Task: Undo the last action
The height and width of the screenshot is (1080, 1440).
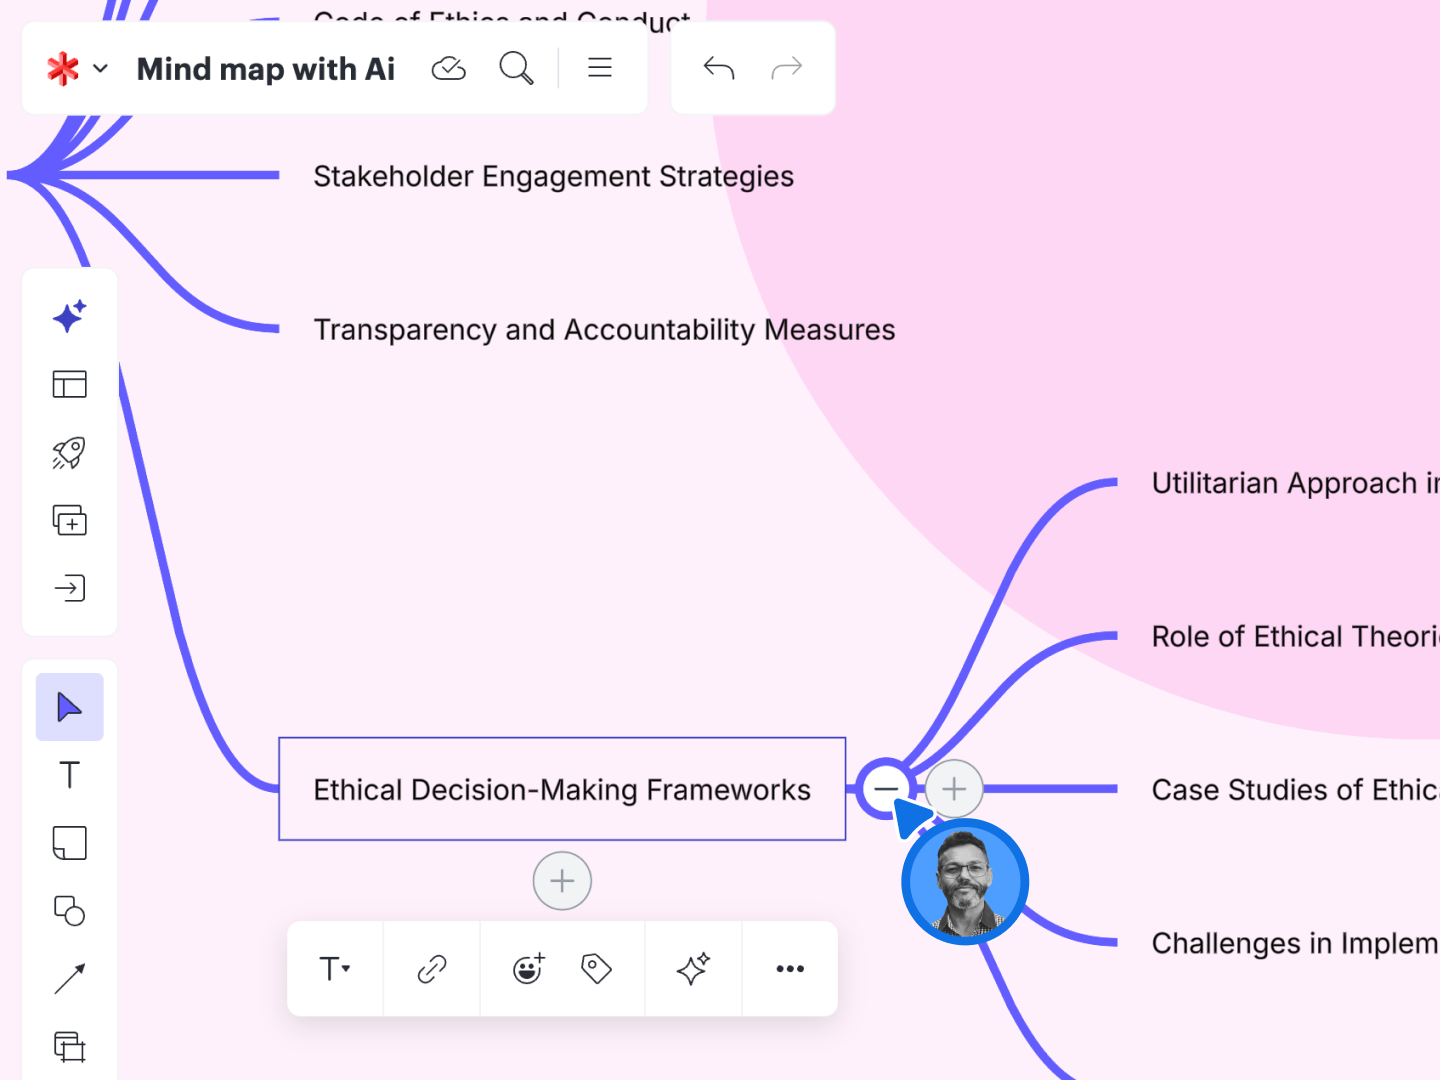Action: [718, 68]
